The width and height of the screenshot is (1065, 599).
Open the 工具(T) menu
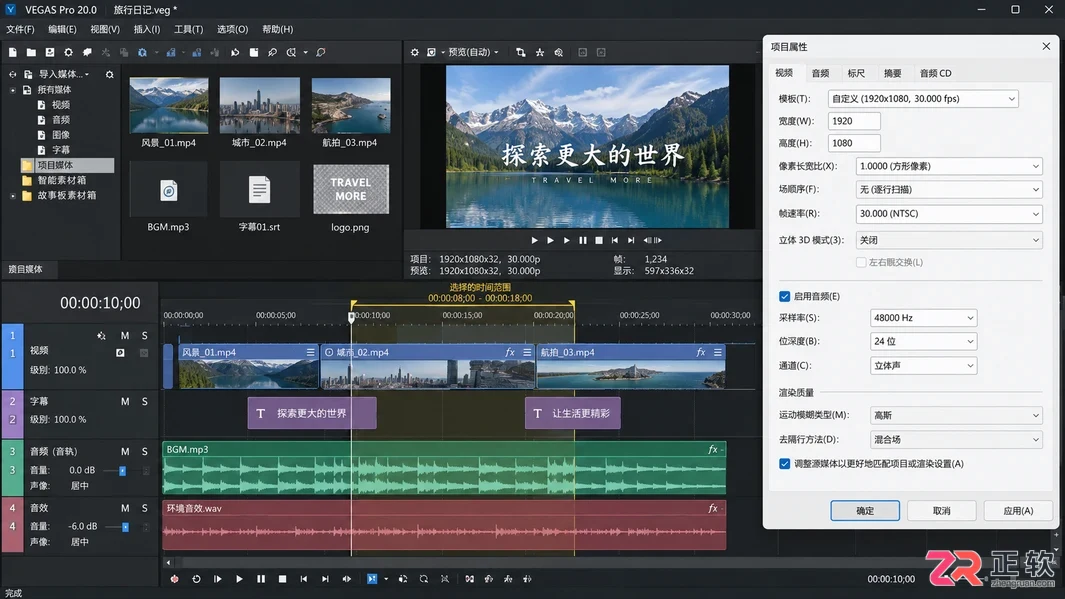click(188, 29)
